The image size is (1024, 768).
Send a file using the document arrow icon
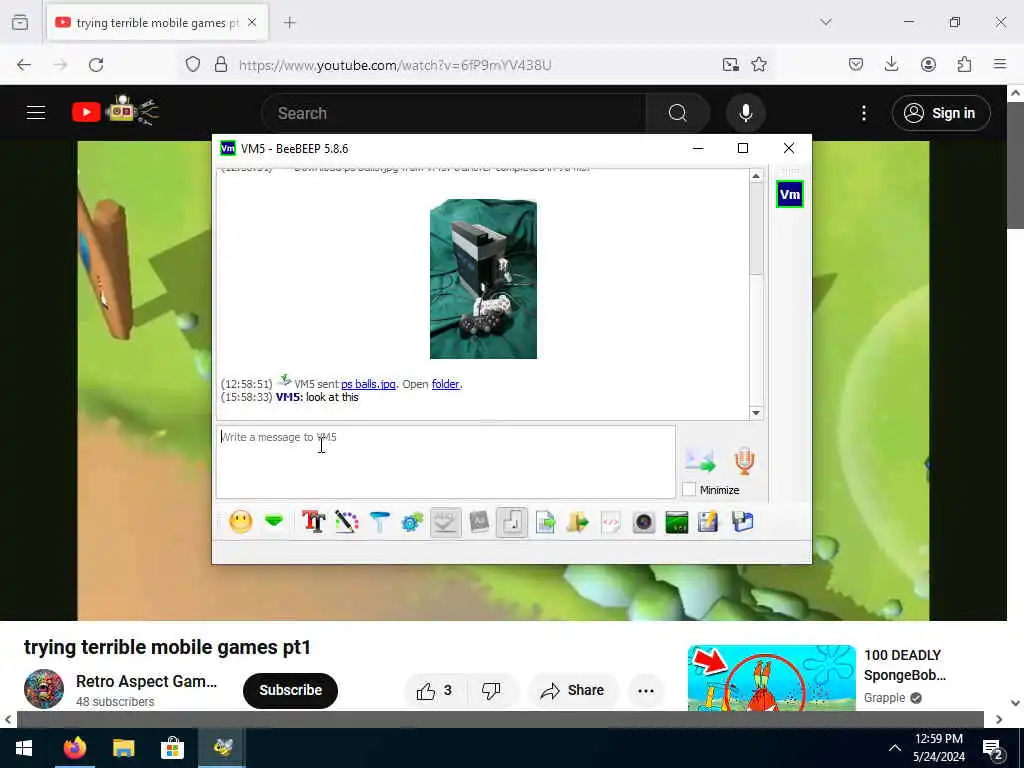click(545, 522)
